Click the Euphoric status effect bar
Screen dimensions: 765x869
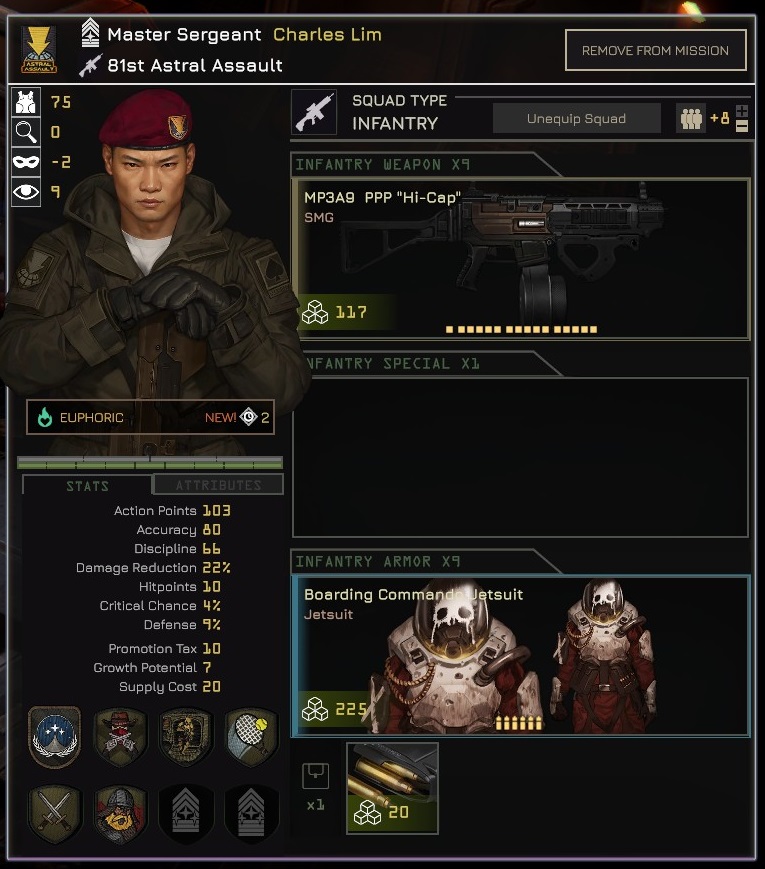pos(151,417)
